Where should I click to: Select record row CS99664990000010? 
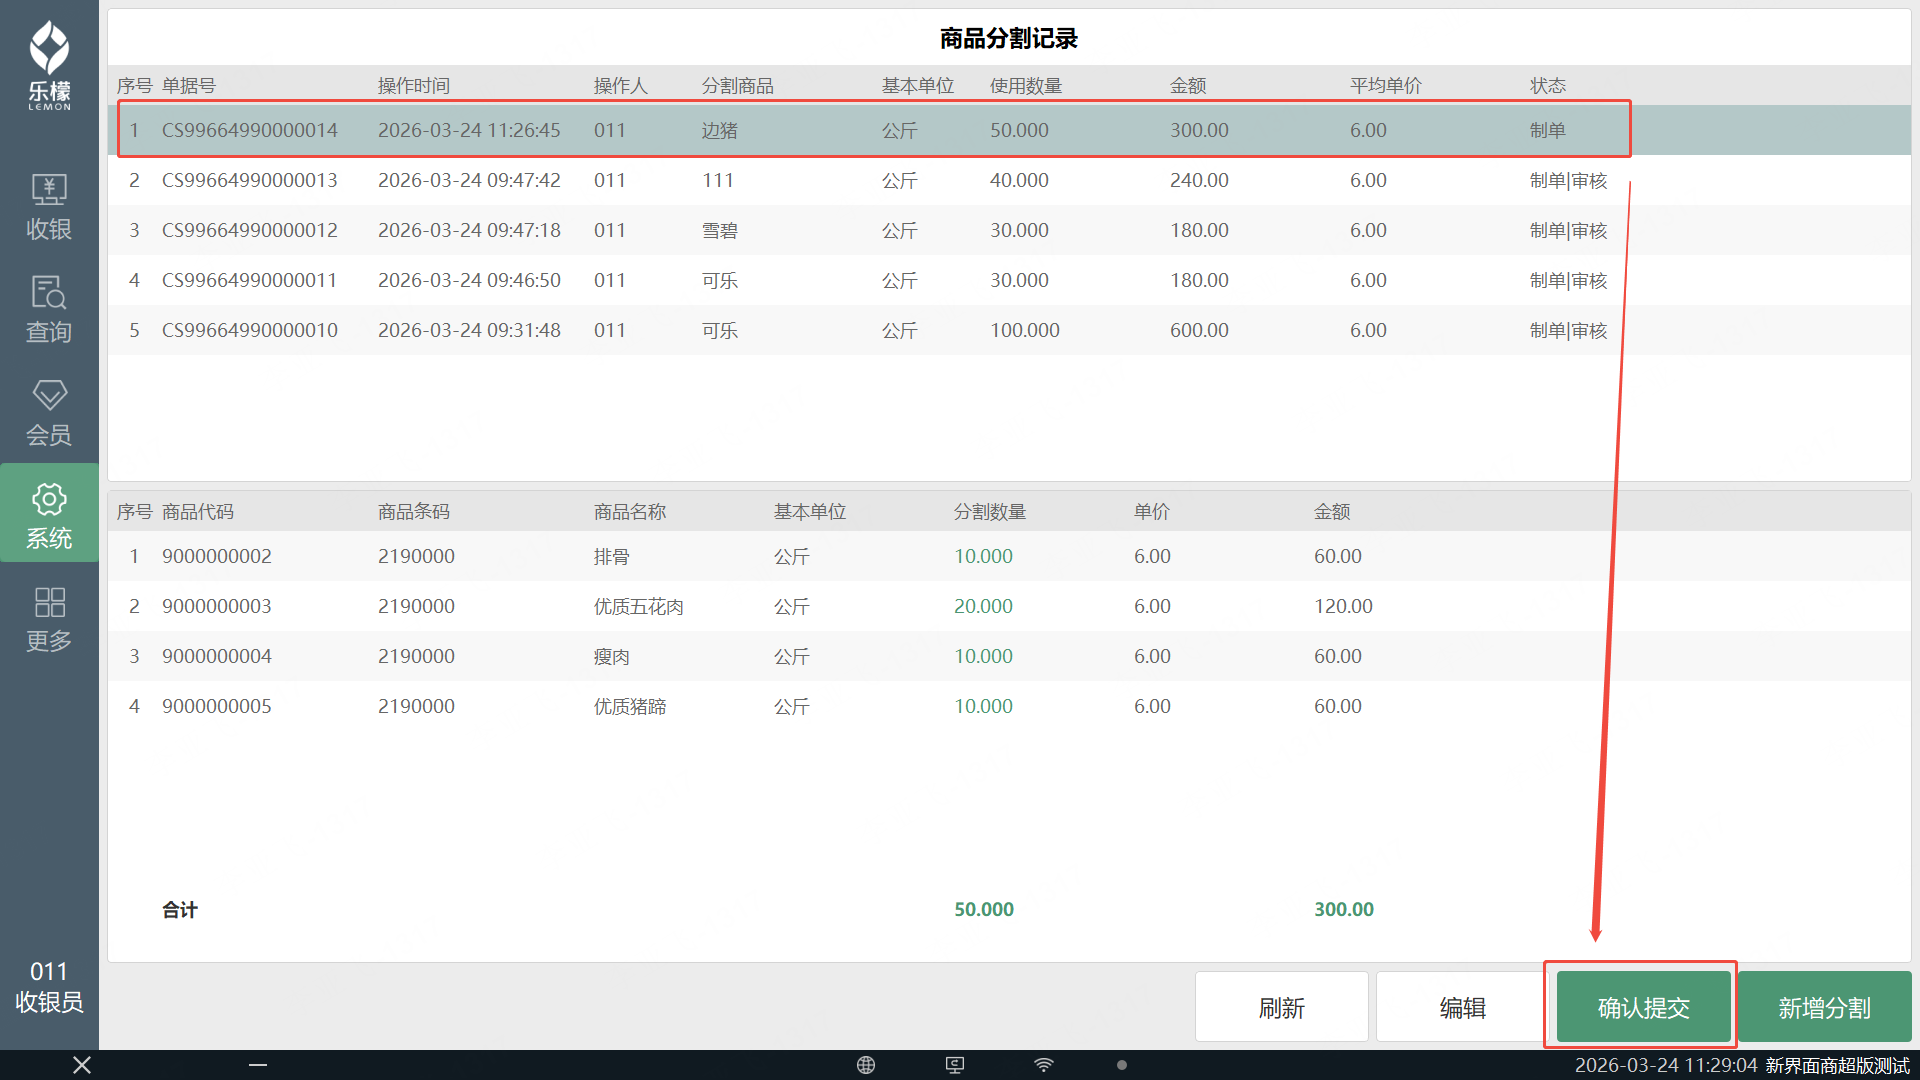pos(250,330)
